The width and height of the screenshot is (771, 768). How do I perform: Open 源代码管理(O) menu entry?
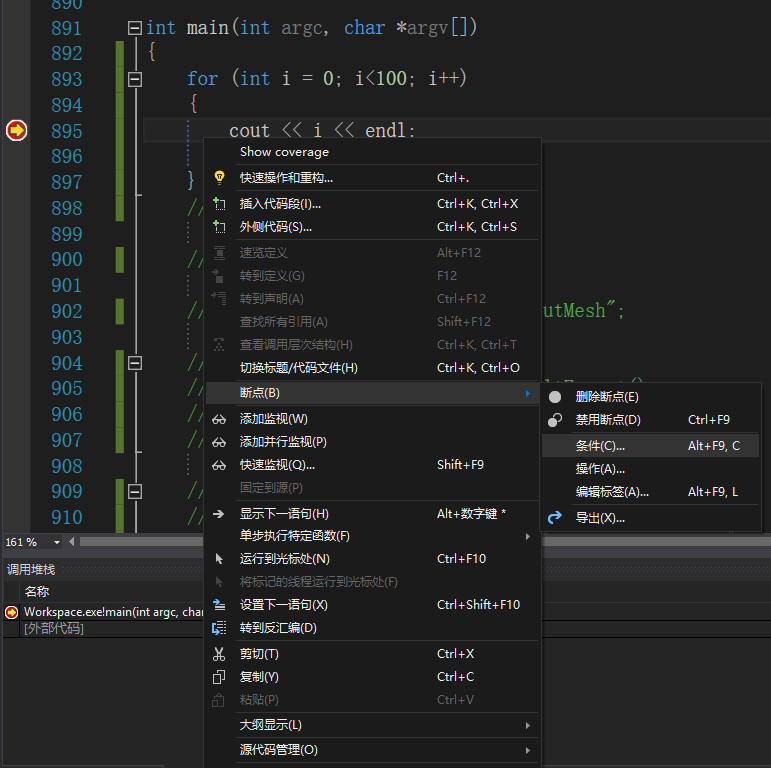click(372, 750)
